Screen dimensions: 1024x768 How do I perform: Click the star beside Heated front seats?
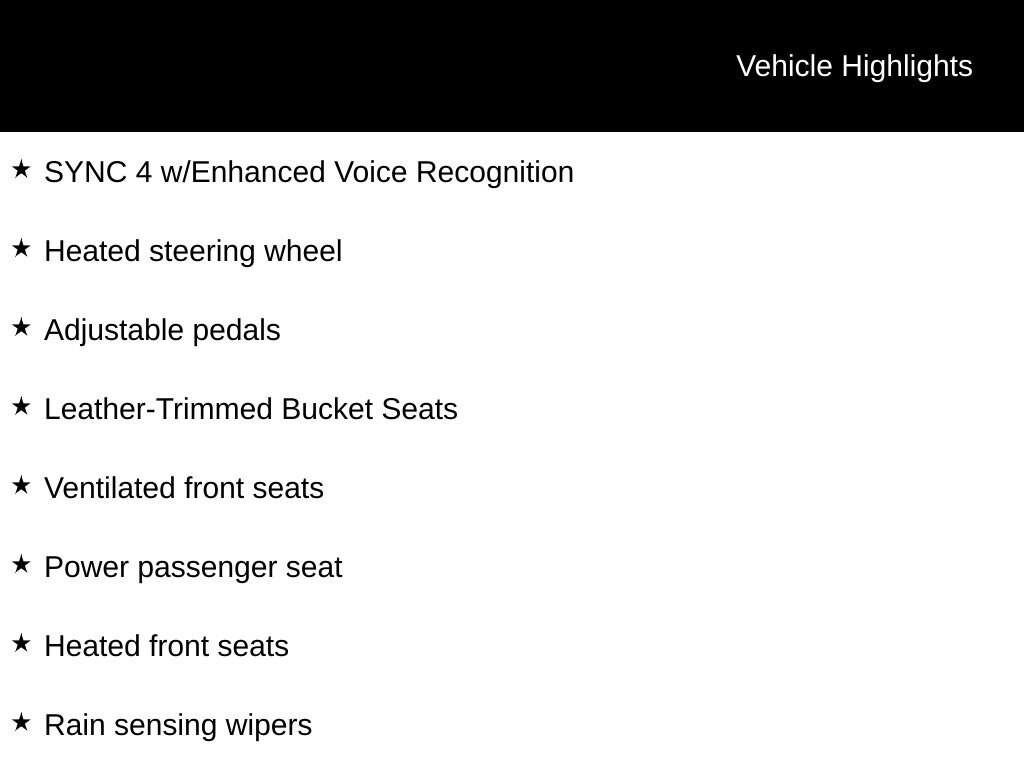click(x=21, y=644)
